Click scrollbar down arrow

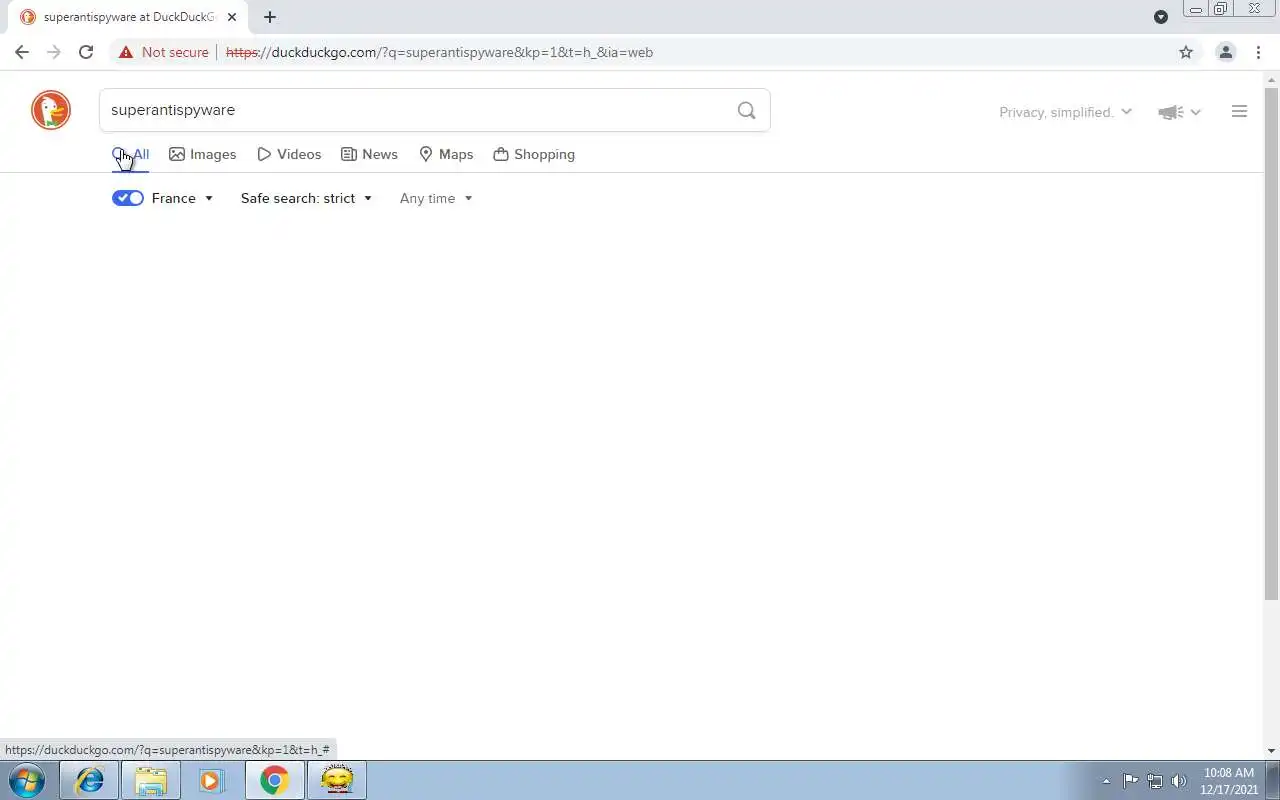tap(1271, 751)
